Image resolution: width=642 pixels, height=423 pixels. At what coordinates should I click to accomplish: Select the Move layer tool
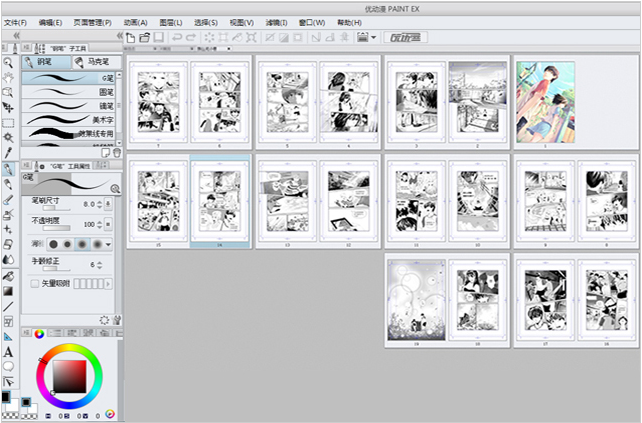pos(8,108)
